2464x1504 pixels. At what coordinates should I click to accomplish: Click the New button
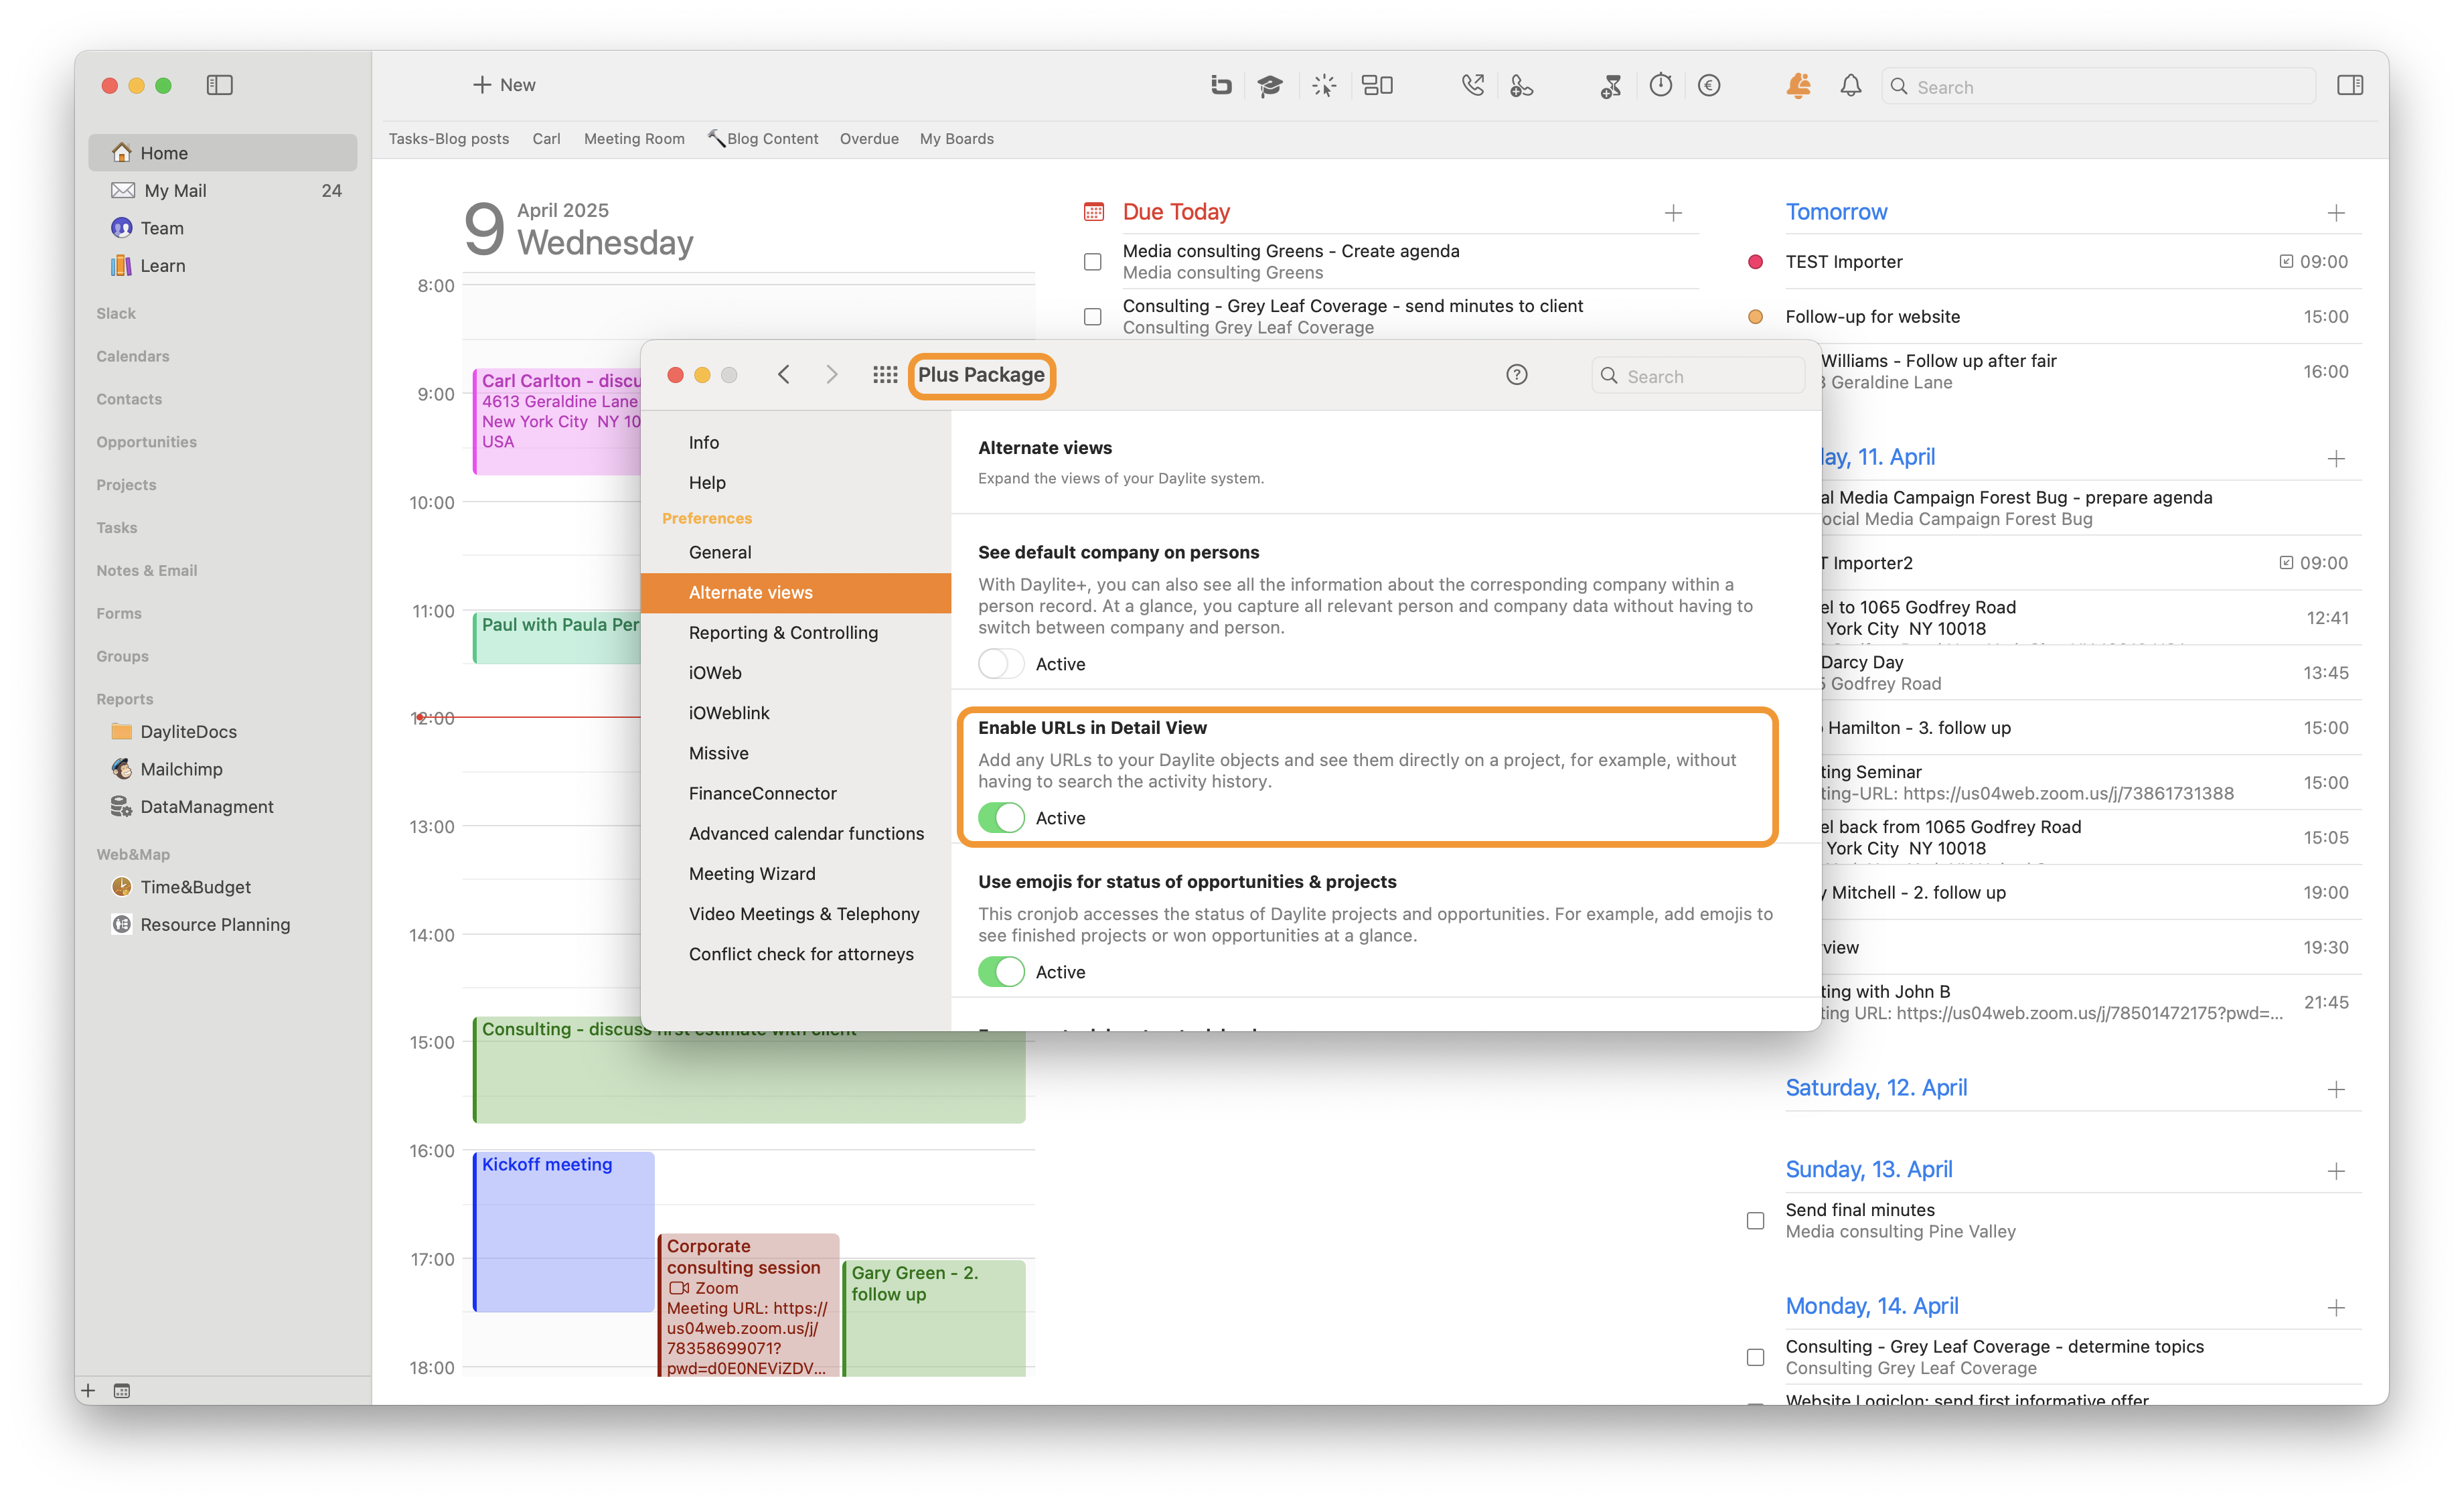click(x=504, y=85)
